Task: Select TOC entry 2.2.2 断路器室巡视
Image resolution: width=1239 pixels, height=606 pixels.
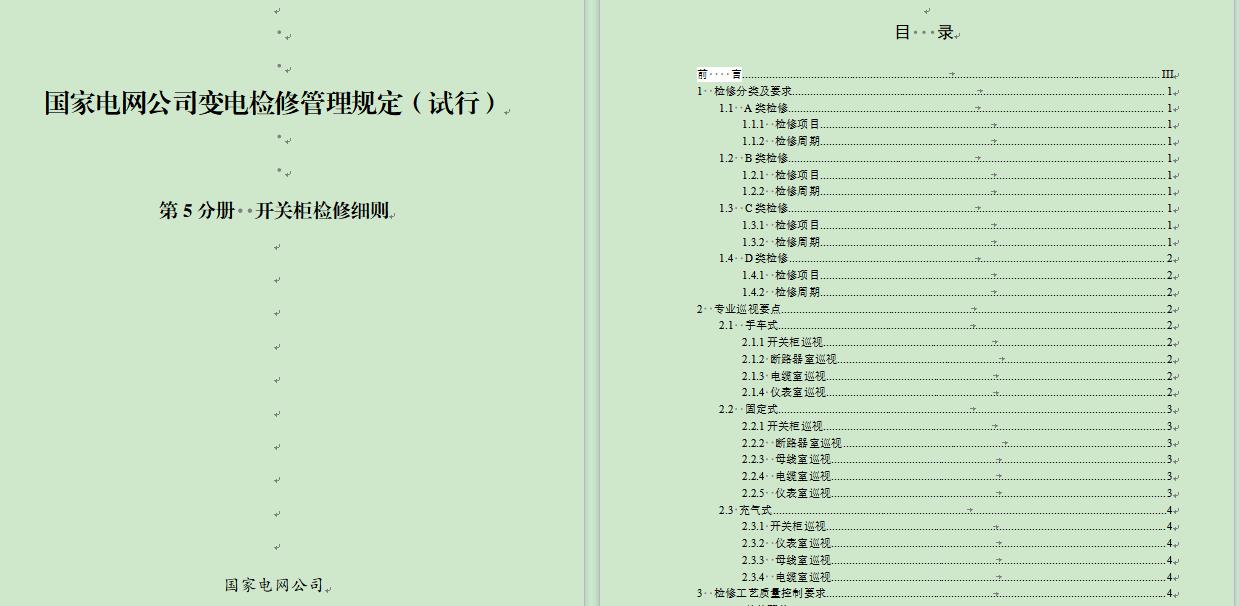Action: tap(958, 443)
